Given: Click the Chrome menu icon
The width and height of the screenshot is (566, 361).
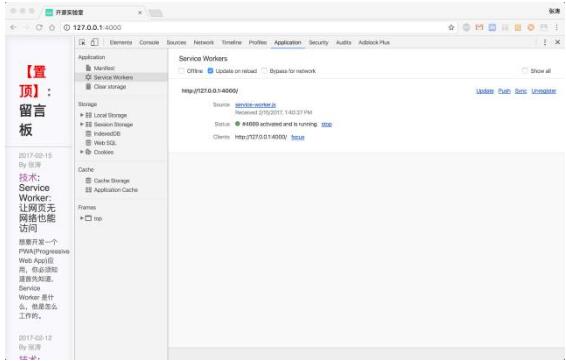Looking at the screenshot, I should 557,27.
